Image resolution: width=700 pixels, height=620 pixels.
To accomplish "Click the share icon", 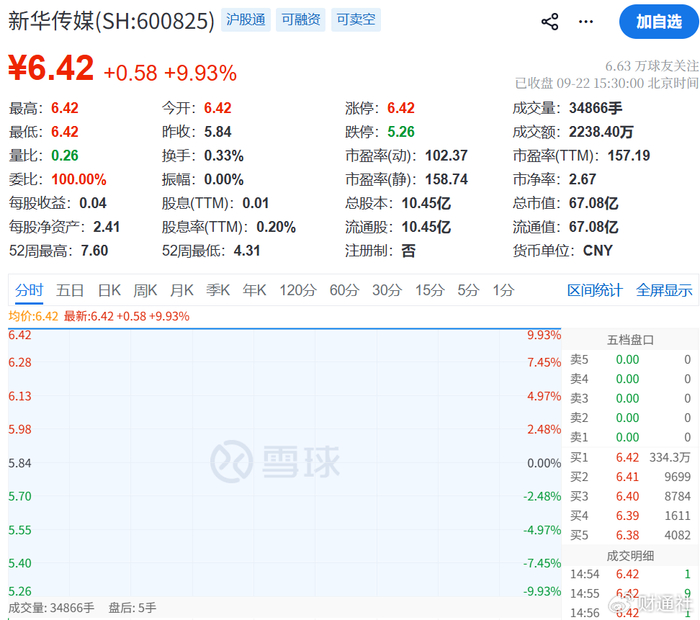I will (550, 21).
